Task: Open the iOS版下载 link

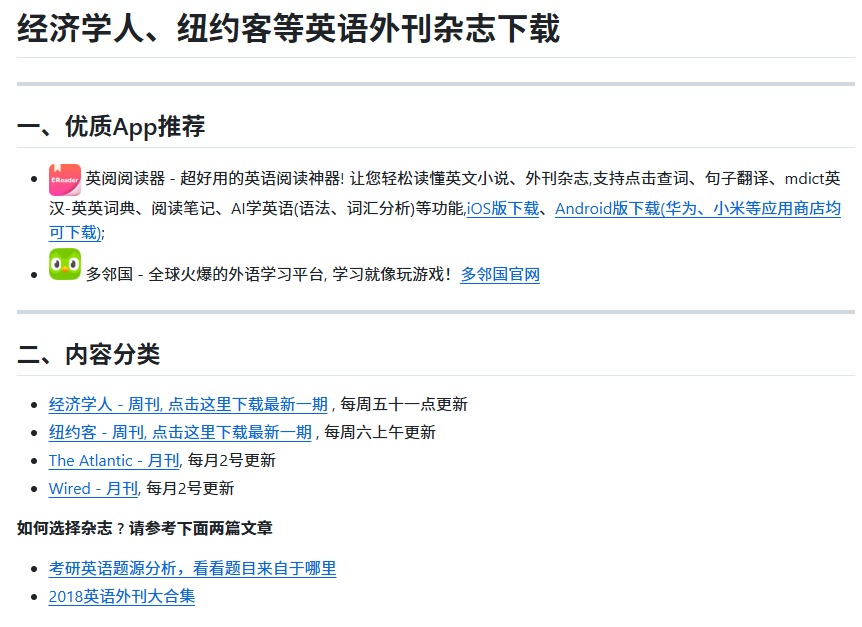Action: pos(503,209)
